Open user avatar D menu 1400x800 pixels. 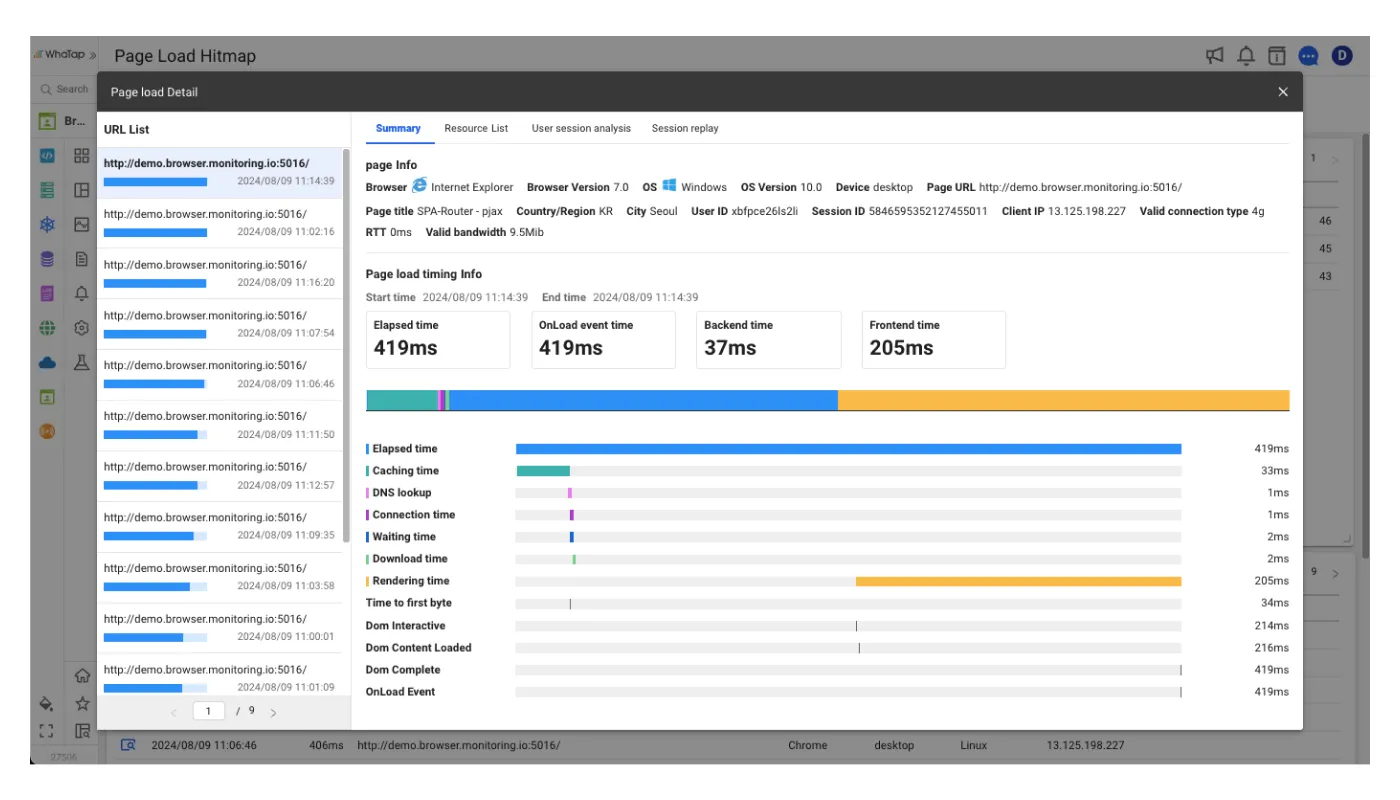point(1341,56)
